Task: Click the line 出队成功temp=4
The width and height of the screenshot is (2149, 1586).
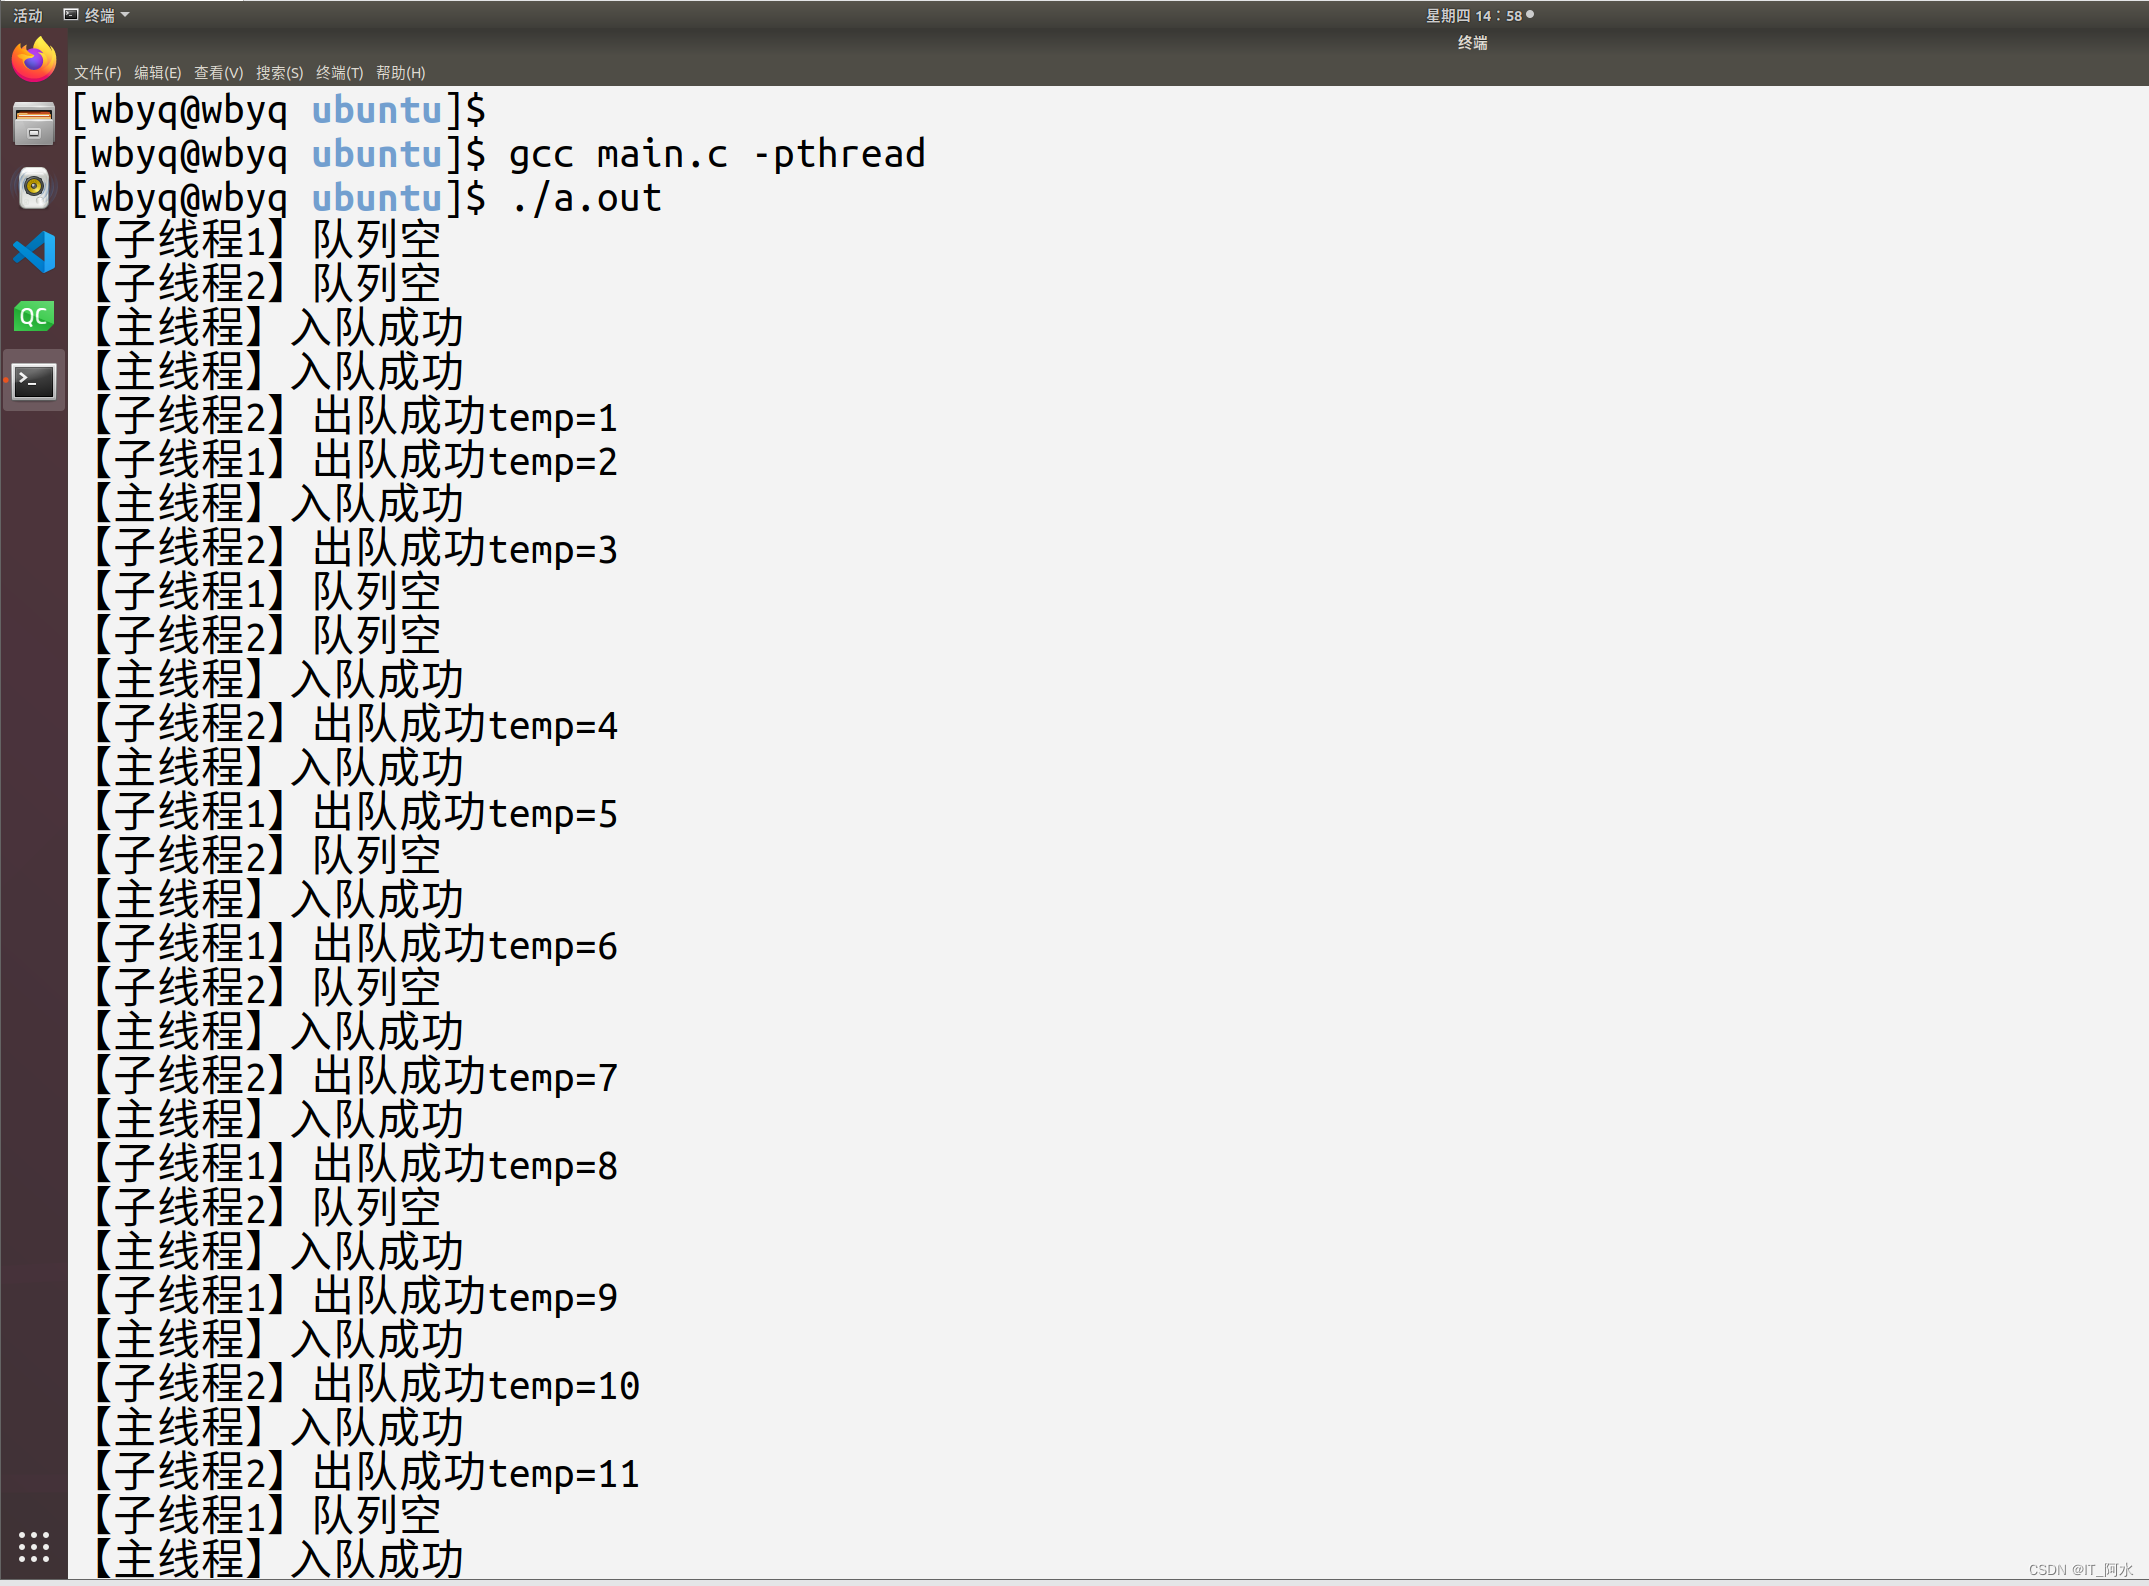Action: tap(355, 725)
